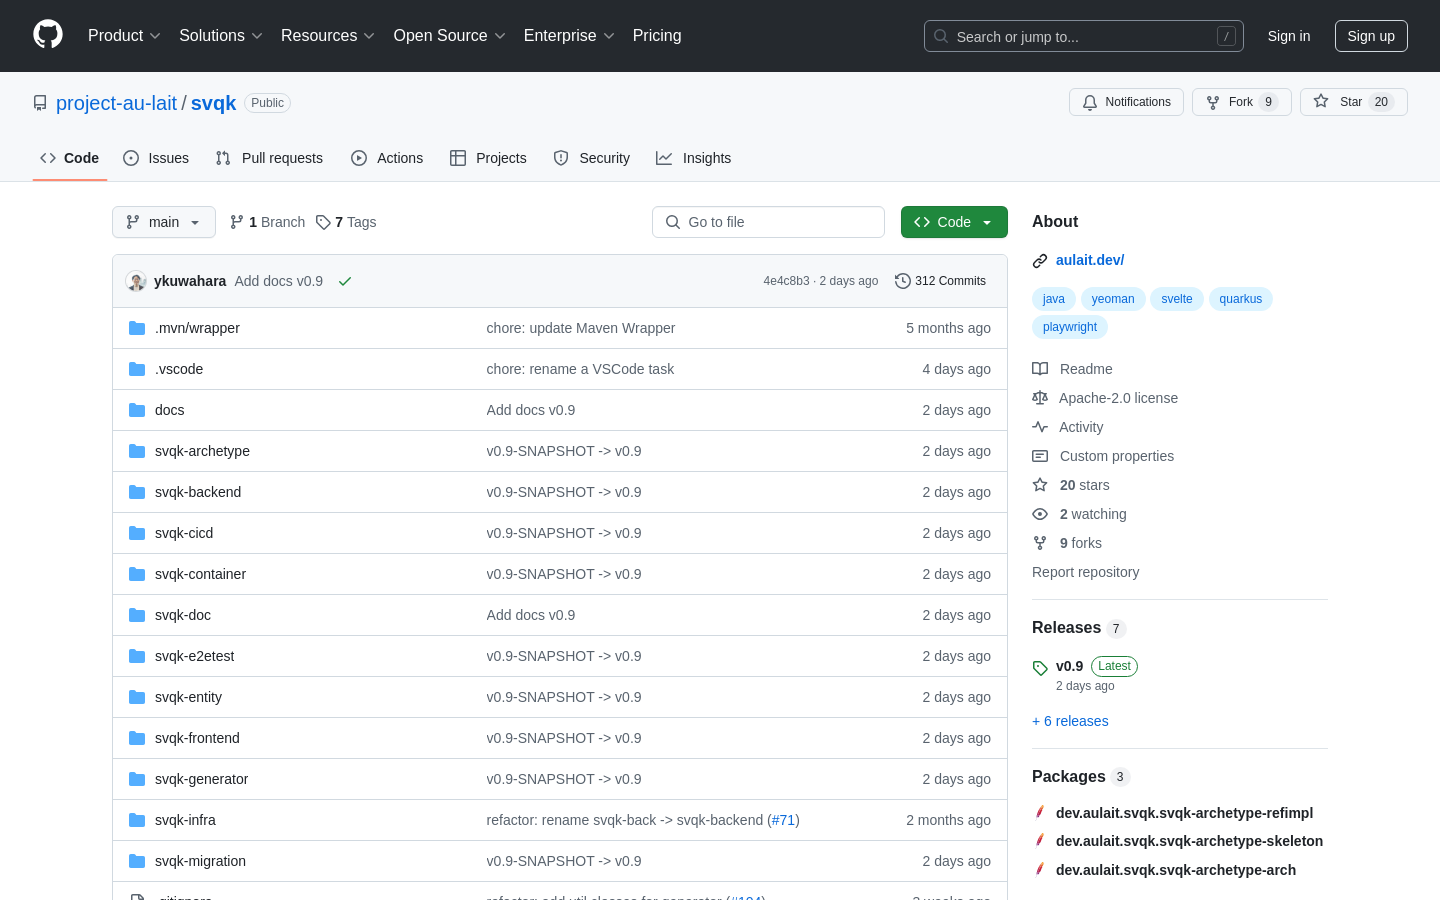Open the main branch selector dropdown

pos(164,222)
